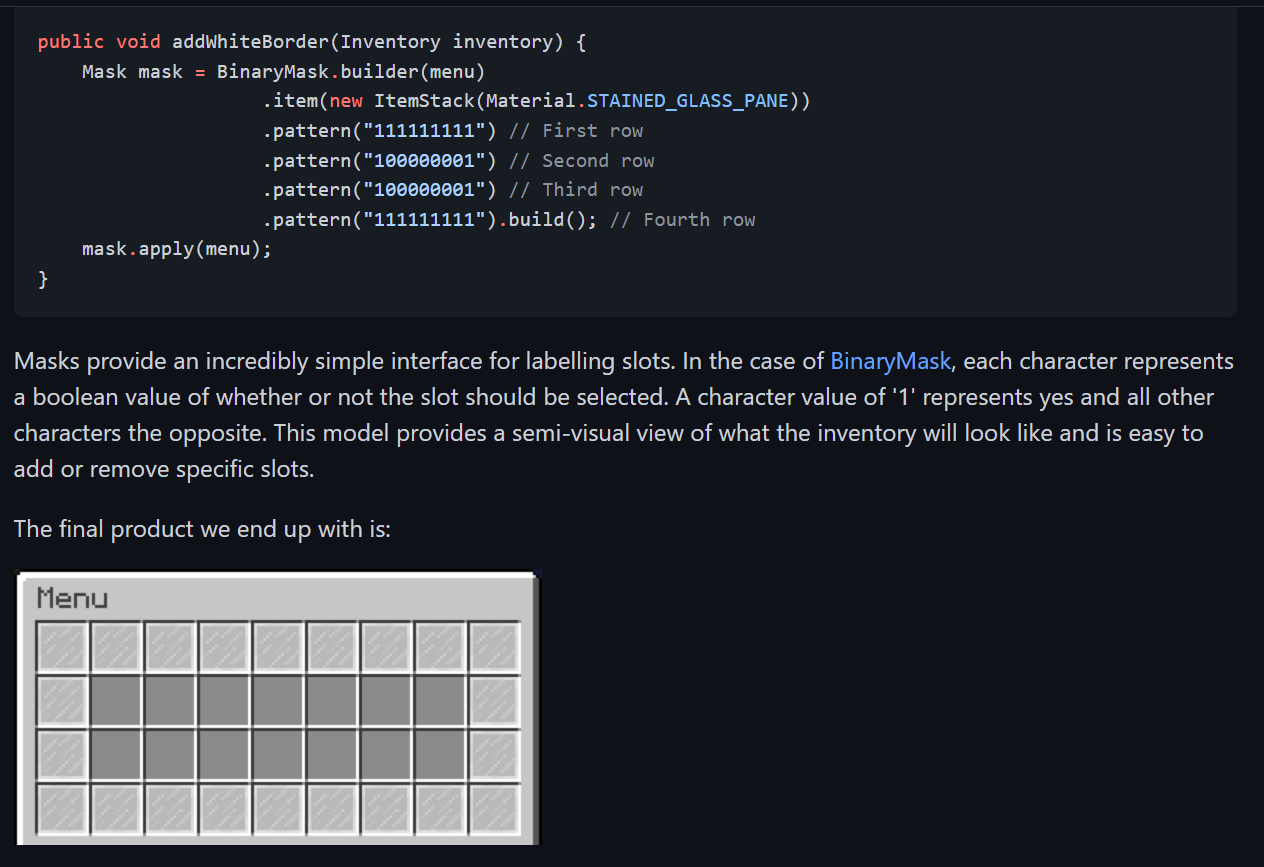Select the third-row right border glass pane
The width and height of the screenshot is (1264, 867).
tap(494, 755)
